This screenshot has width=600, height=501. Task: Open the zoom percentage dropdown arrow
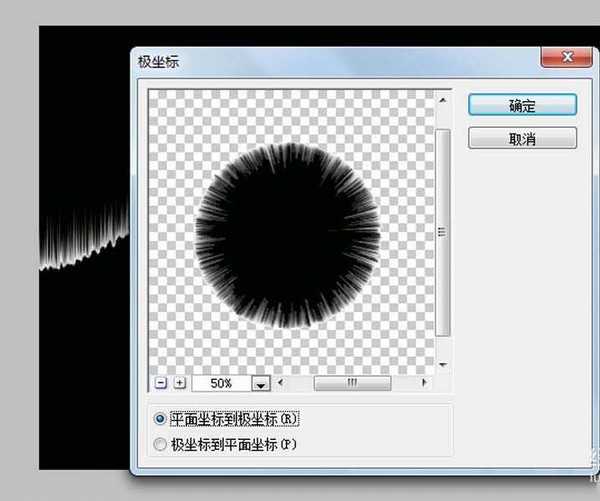[261, 384]
